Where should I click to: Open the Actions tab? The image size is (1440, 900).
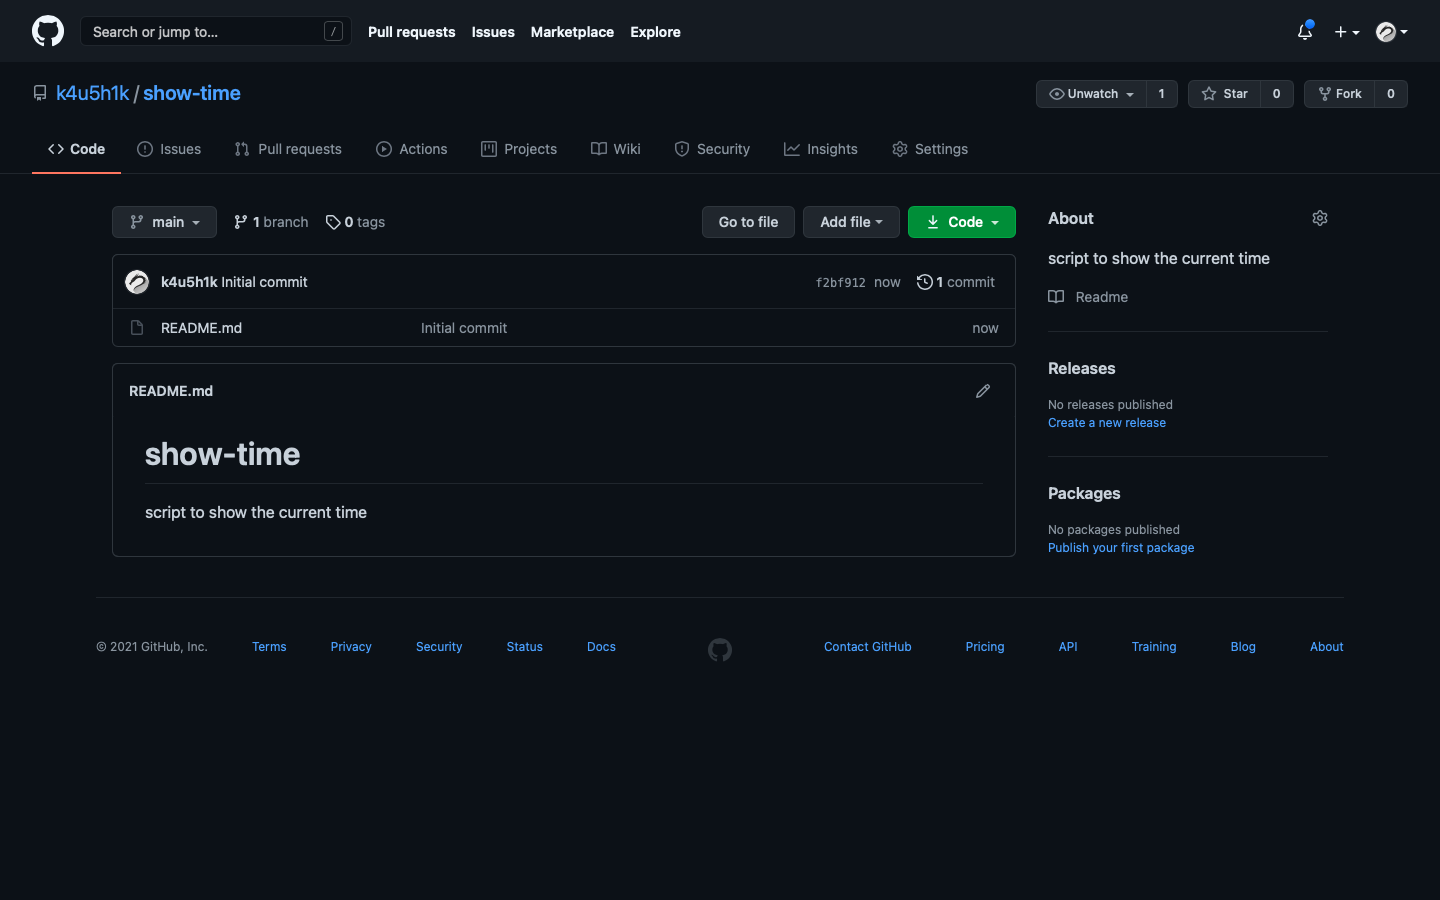point(412,149)
